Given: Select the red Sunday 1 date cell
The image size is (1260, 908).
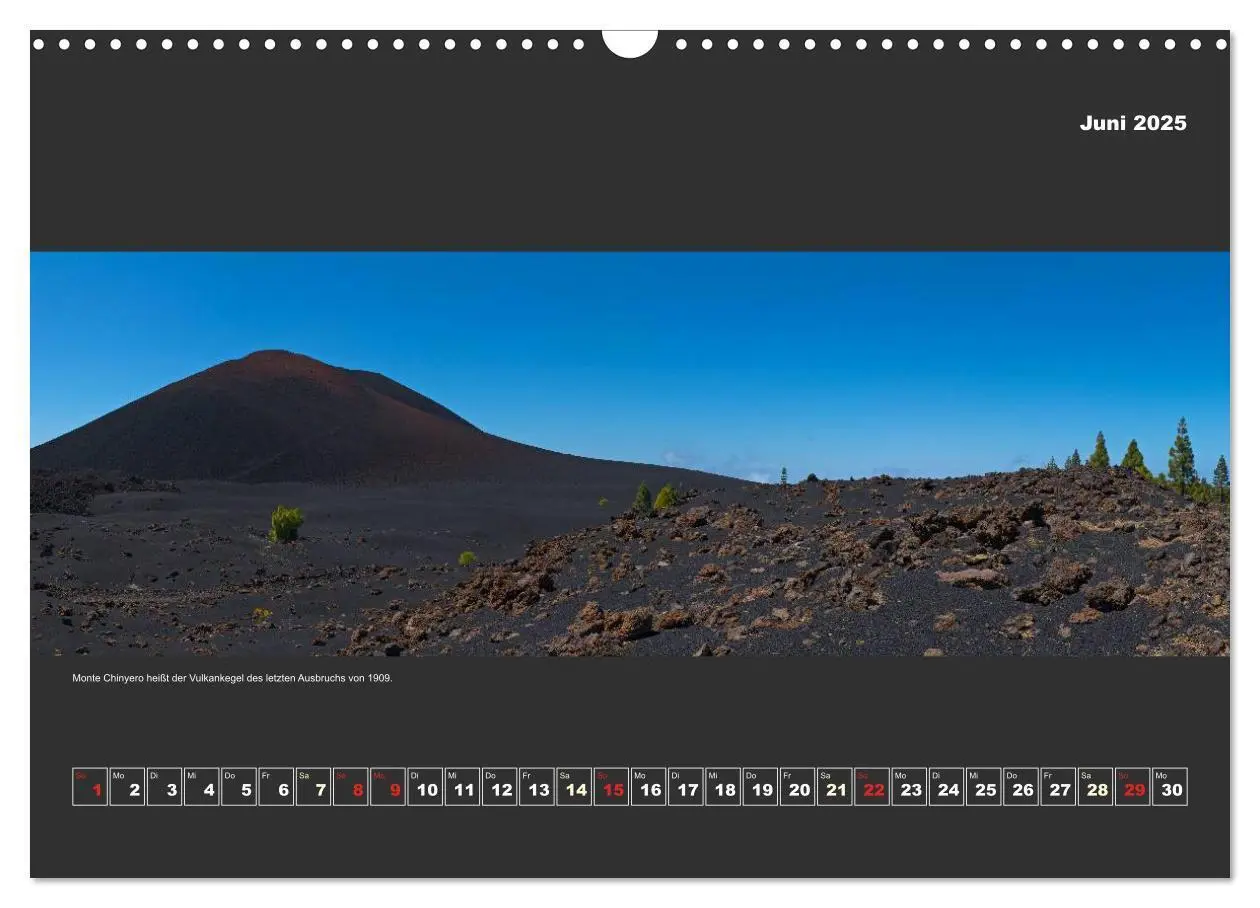Looking at the screenshot, I should coord(90,786).
